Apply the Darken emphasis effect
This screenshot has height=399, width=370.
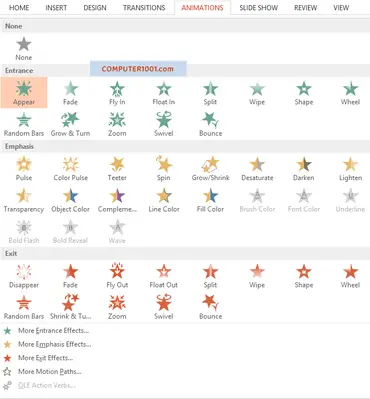[304, 169]
